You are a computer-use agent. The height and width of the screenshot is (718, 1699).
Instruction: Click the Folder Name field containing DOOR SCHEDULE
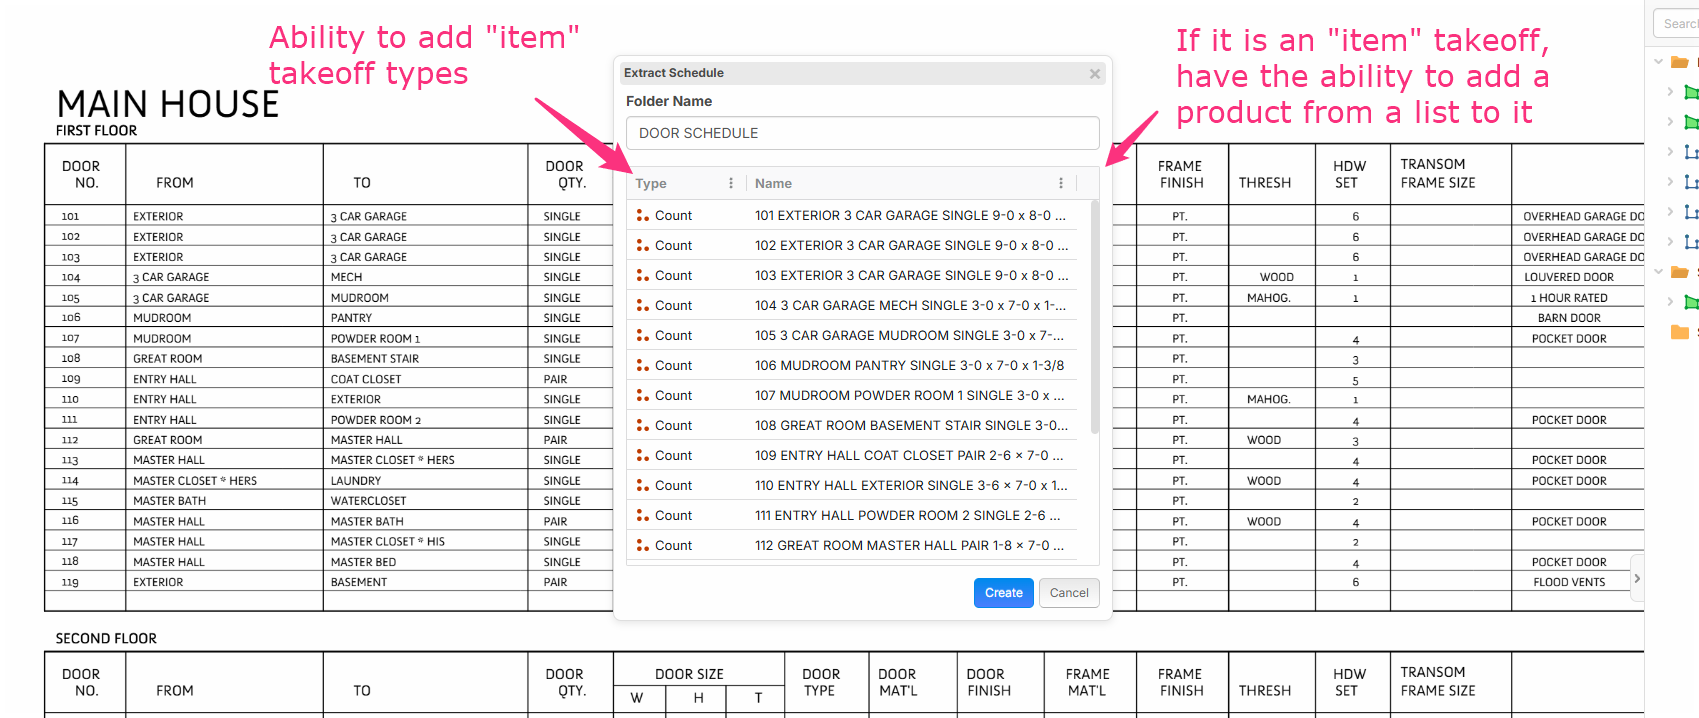[x=862, y=133]
